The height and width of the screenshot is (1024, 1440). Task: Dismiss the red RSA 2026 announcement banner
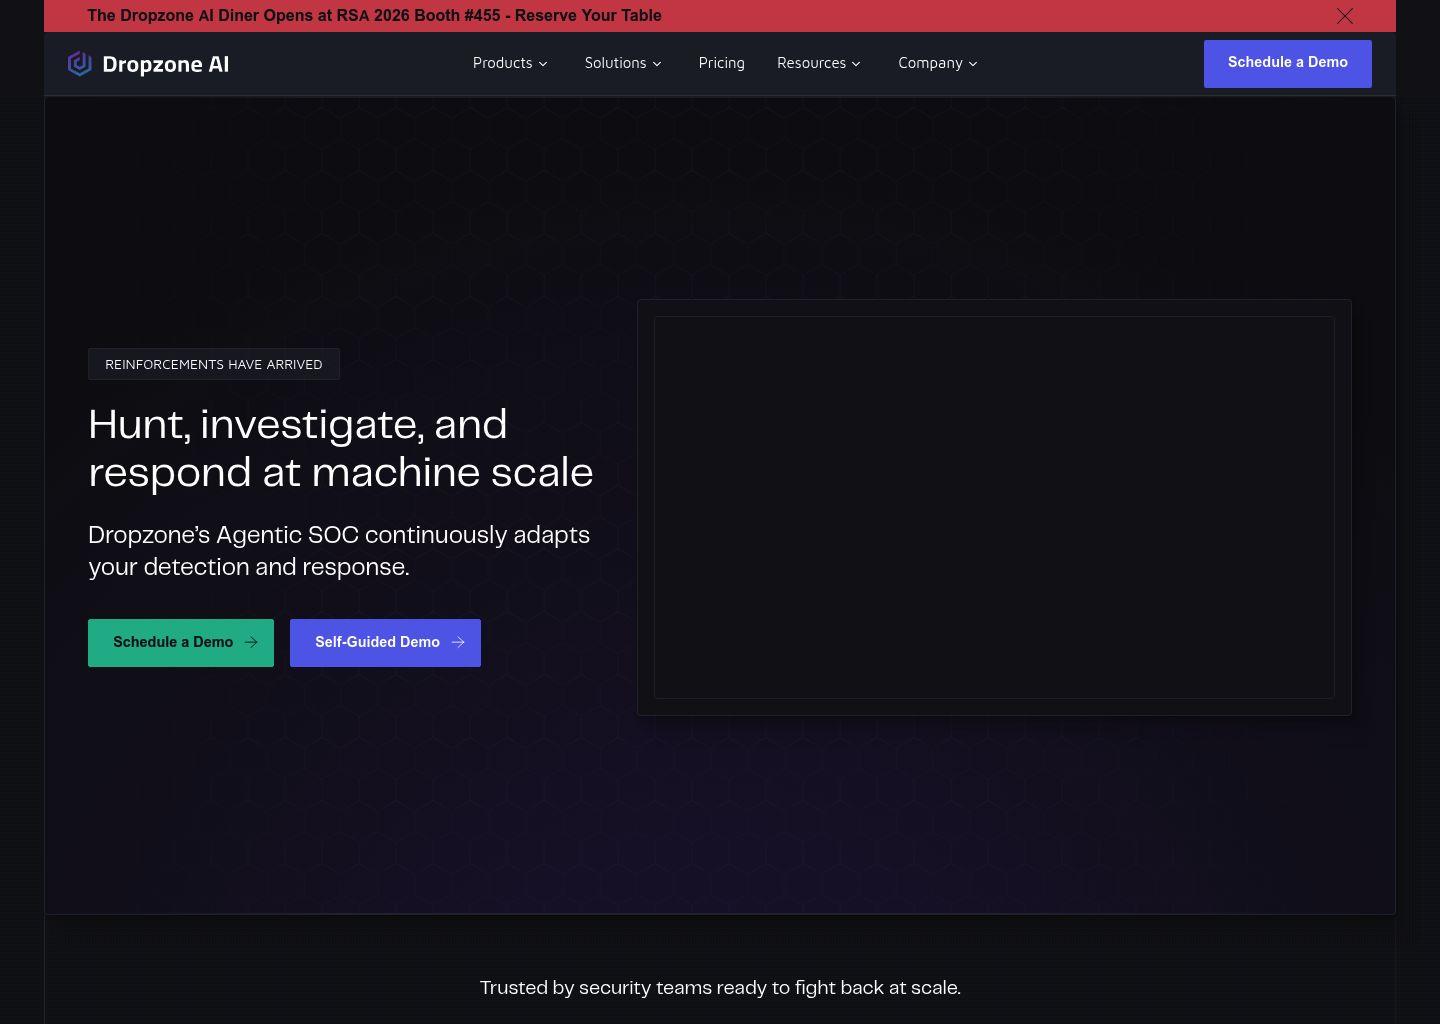click(x=1344, y=16)
